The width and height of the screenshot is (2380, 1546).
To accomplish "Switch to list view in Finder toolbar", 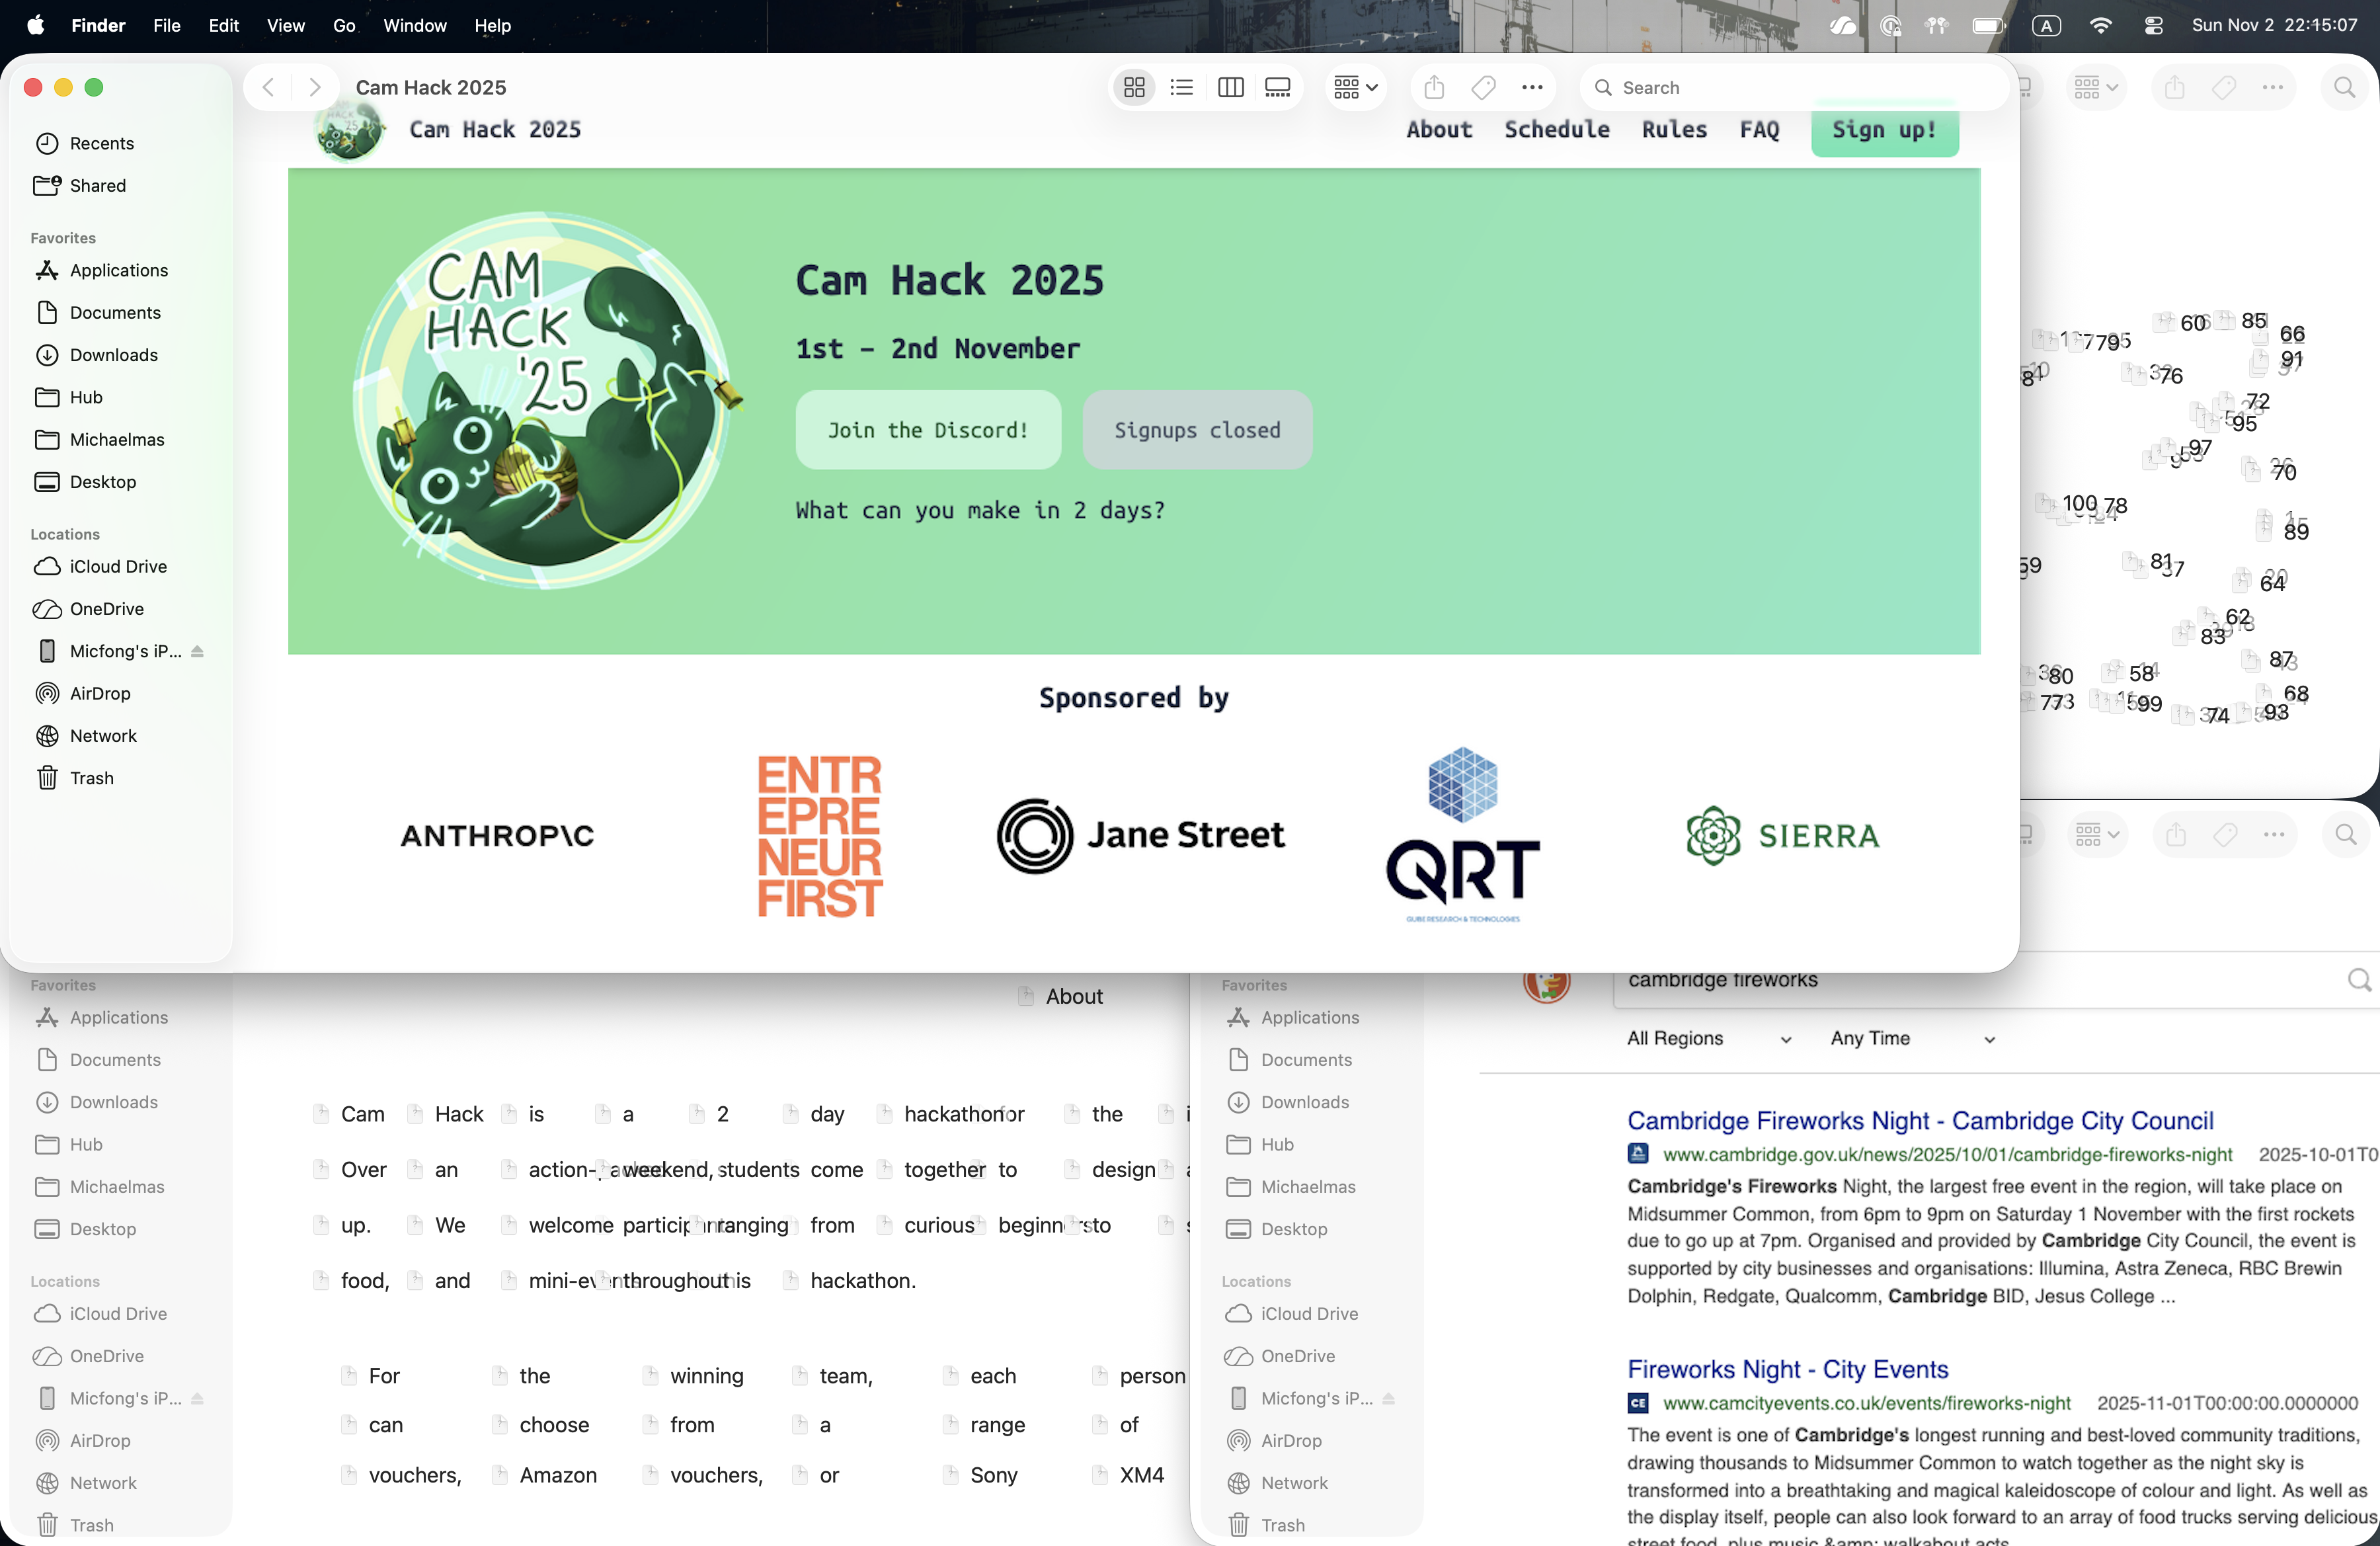I will pyautogui.click(x=1182, y=88).
